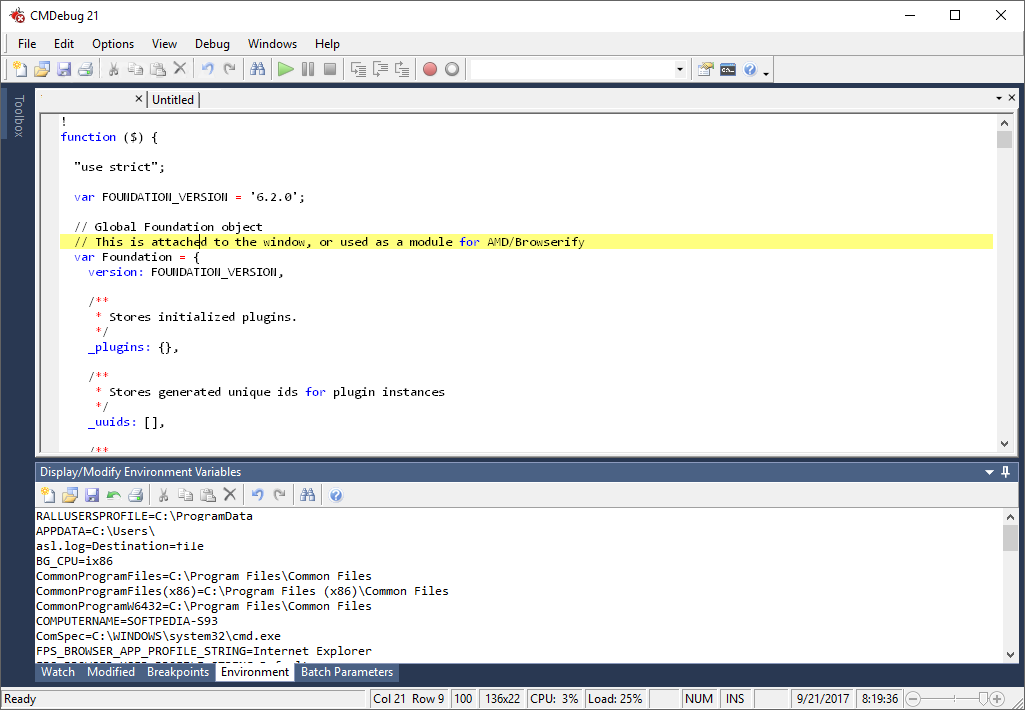Viewport: 1025px width, 710px height.
Task: Pause execution using the main toolbar
Action: (x=308, y=69)
